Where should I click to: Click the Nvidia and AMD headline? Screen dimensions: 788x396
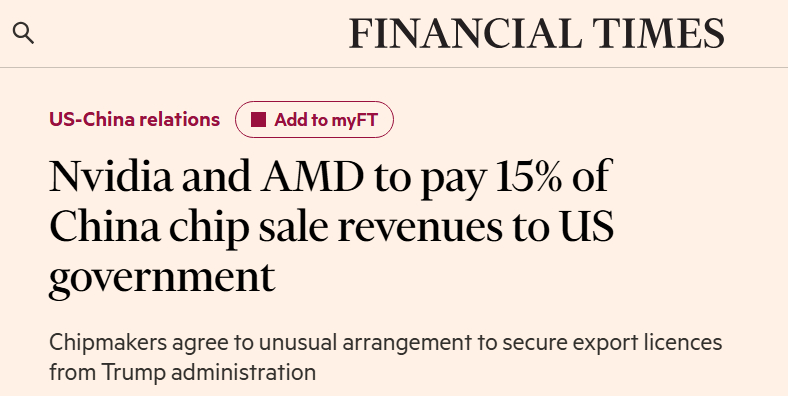[x=332, y=229]
